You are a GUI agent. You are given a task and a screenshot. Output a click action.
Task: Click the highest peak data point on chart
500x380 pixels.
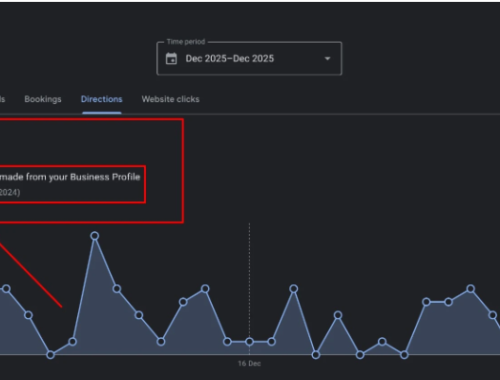95,236
